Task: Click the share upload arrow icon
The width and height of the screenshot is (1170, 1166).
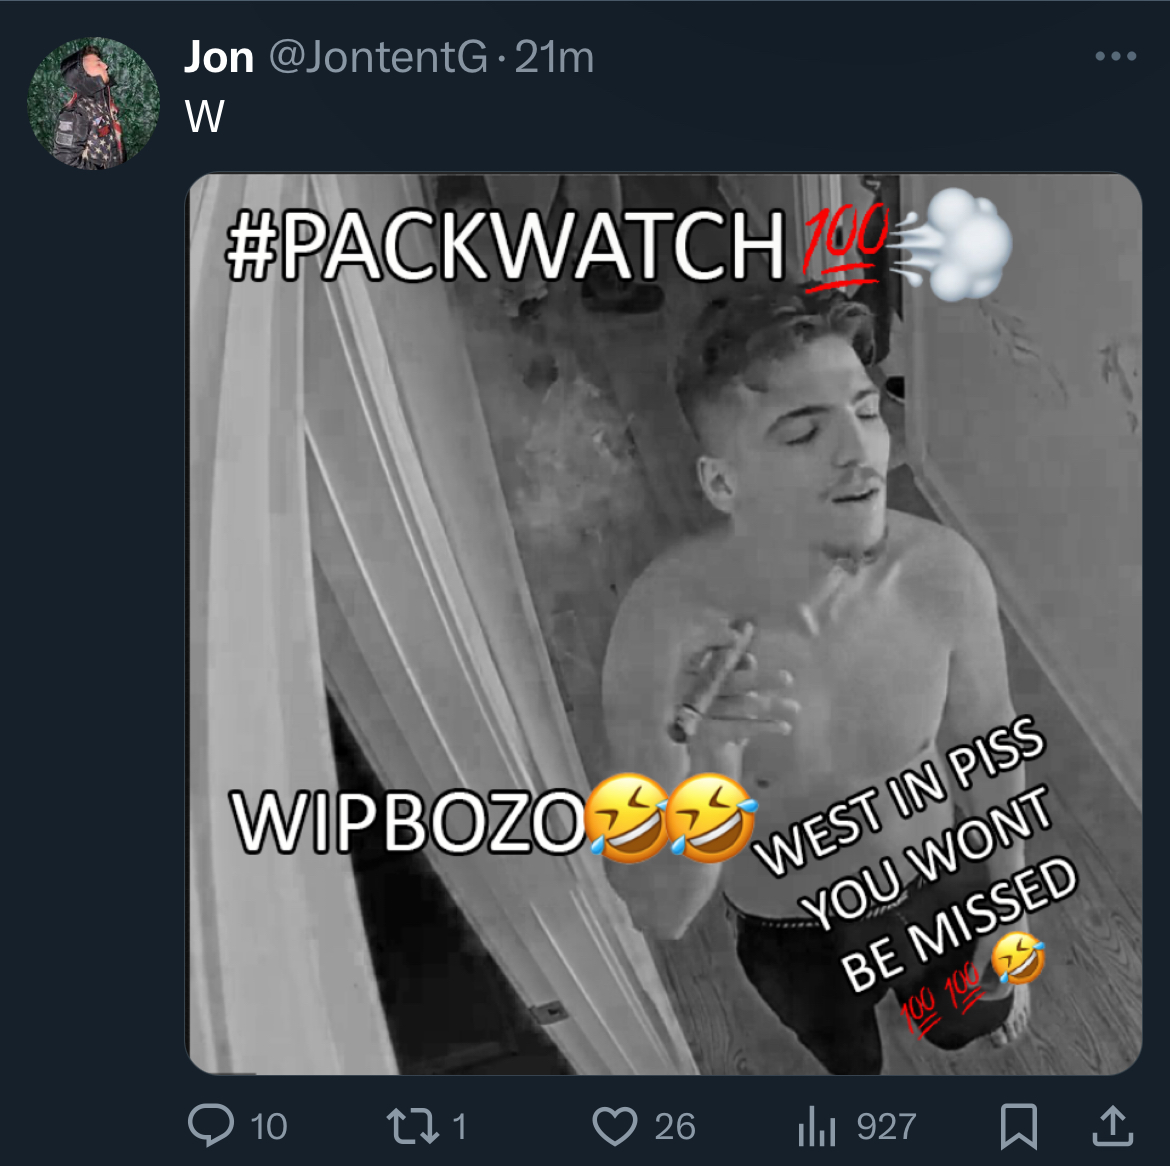Action: click(x=1113, y=1125)
